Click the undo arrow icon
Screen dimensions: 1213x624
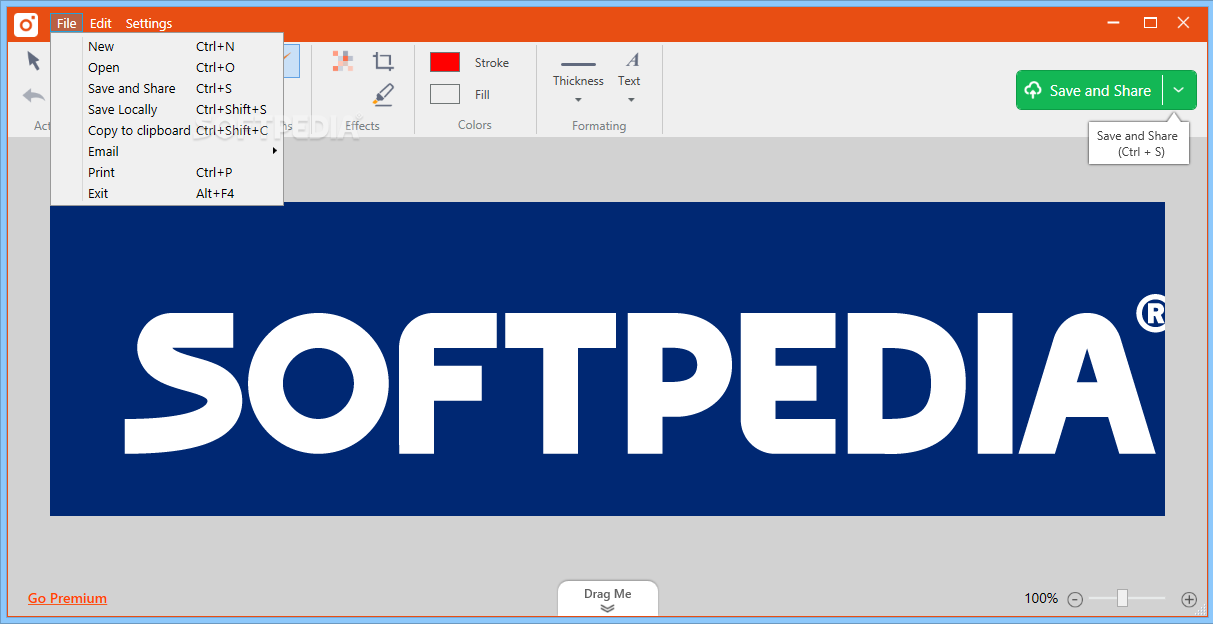pyautogui.click(x=34, y=96)
